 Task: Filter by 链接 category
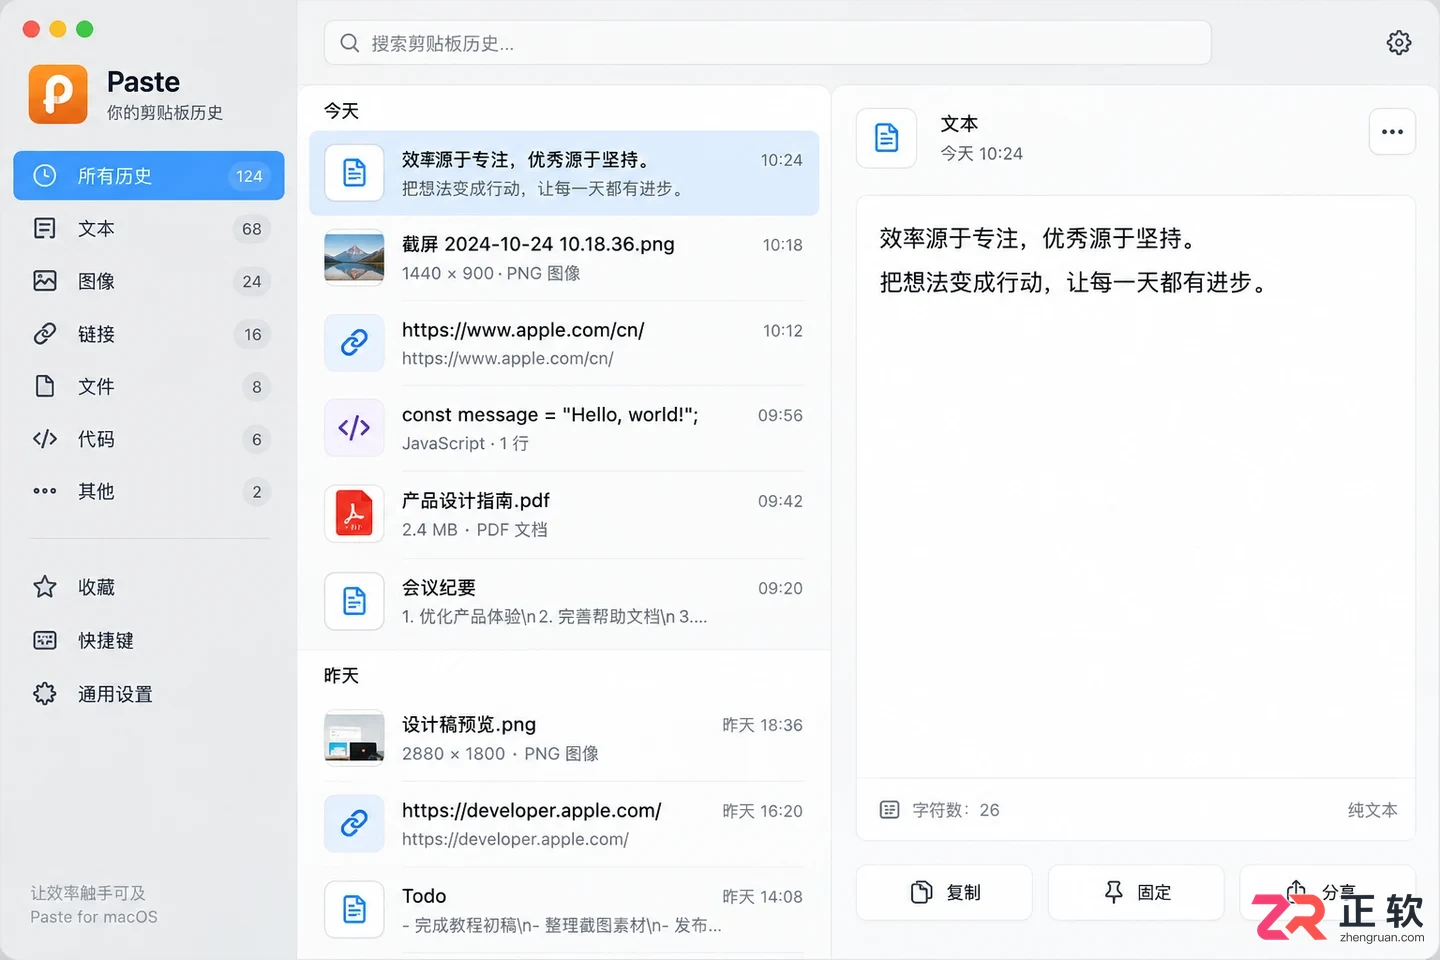(x=149, y=334)
